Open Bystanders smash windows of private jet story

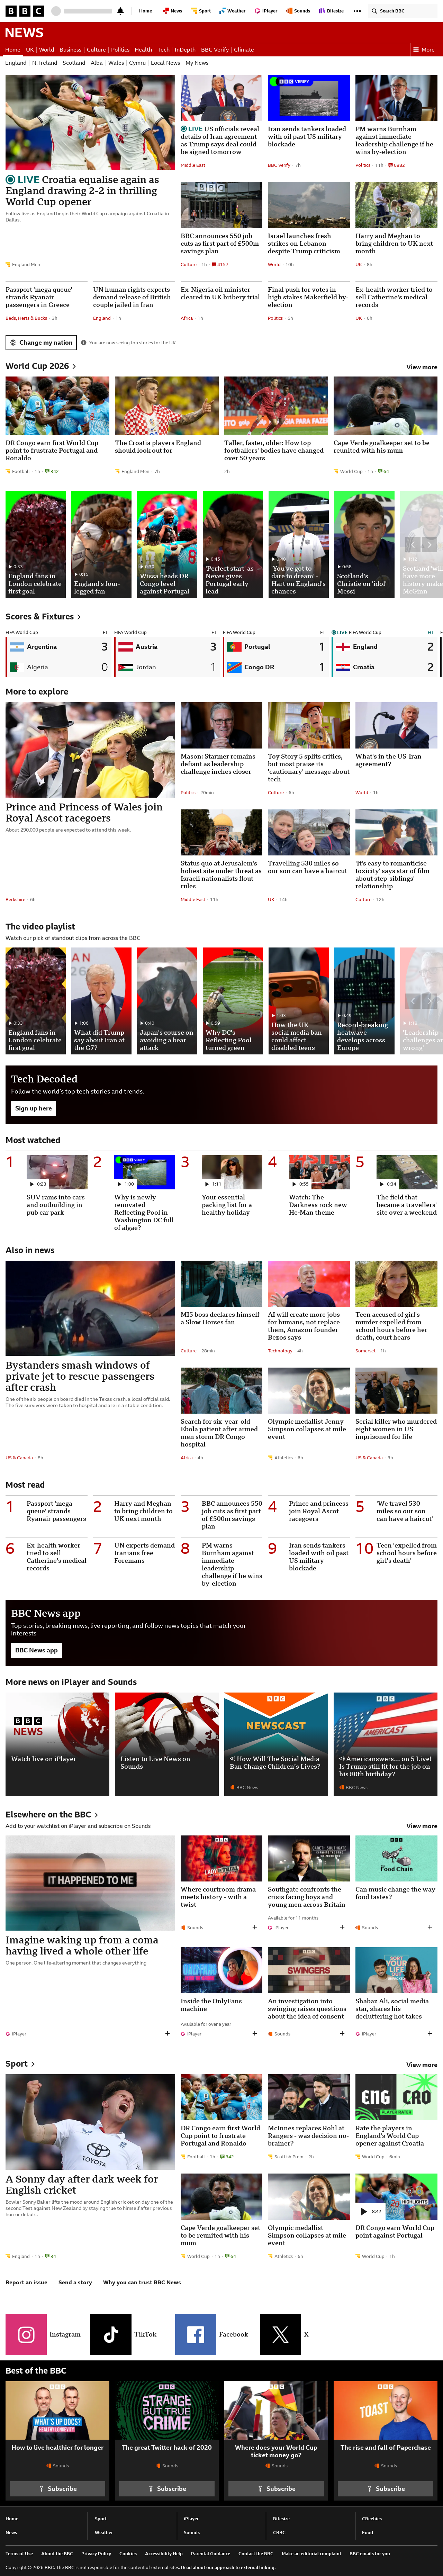pyautogui.click(x=80, y=1376)
